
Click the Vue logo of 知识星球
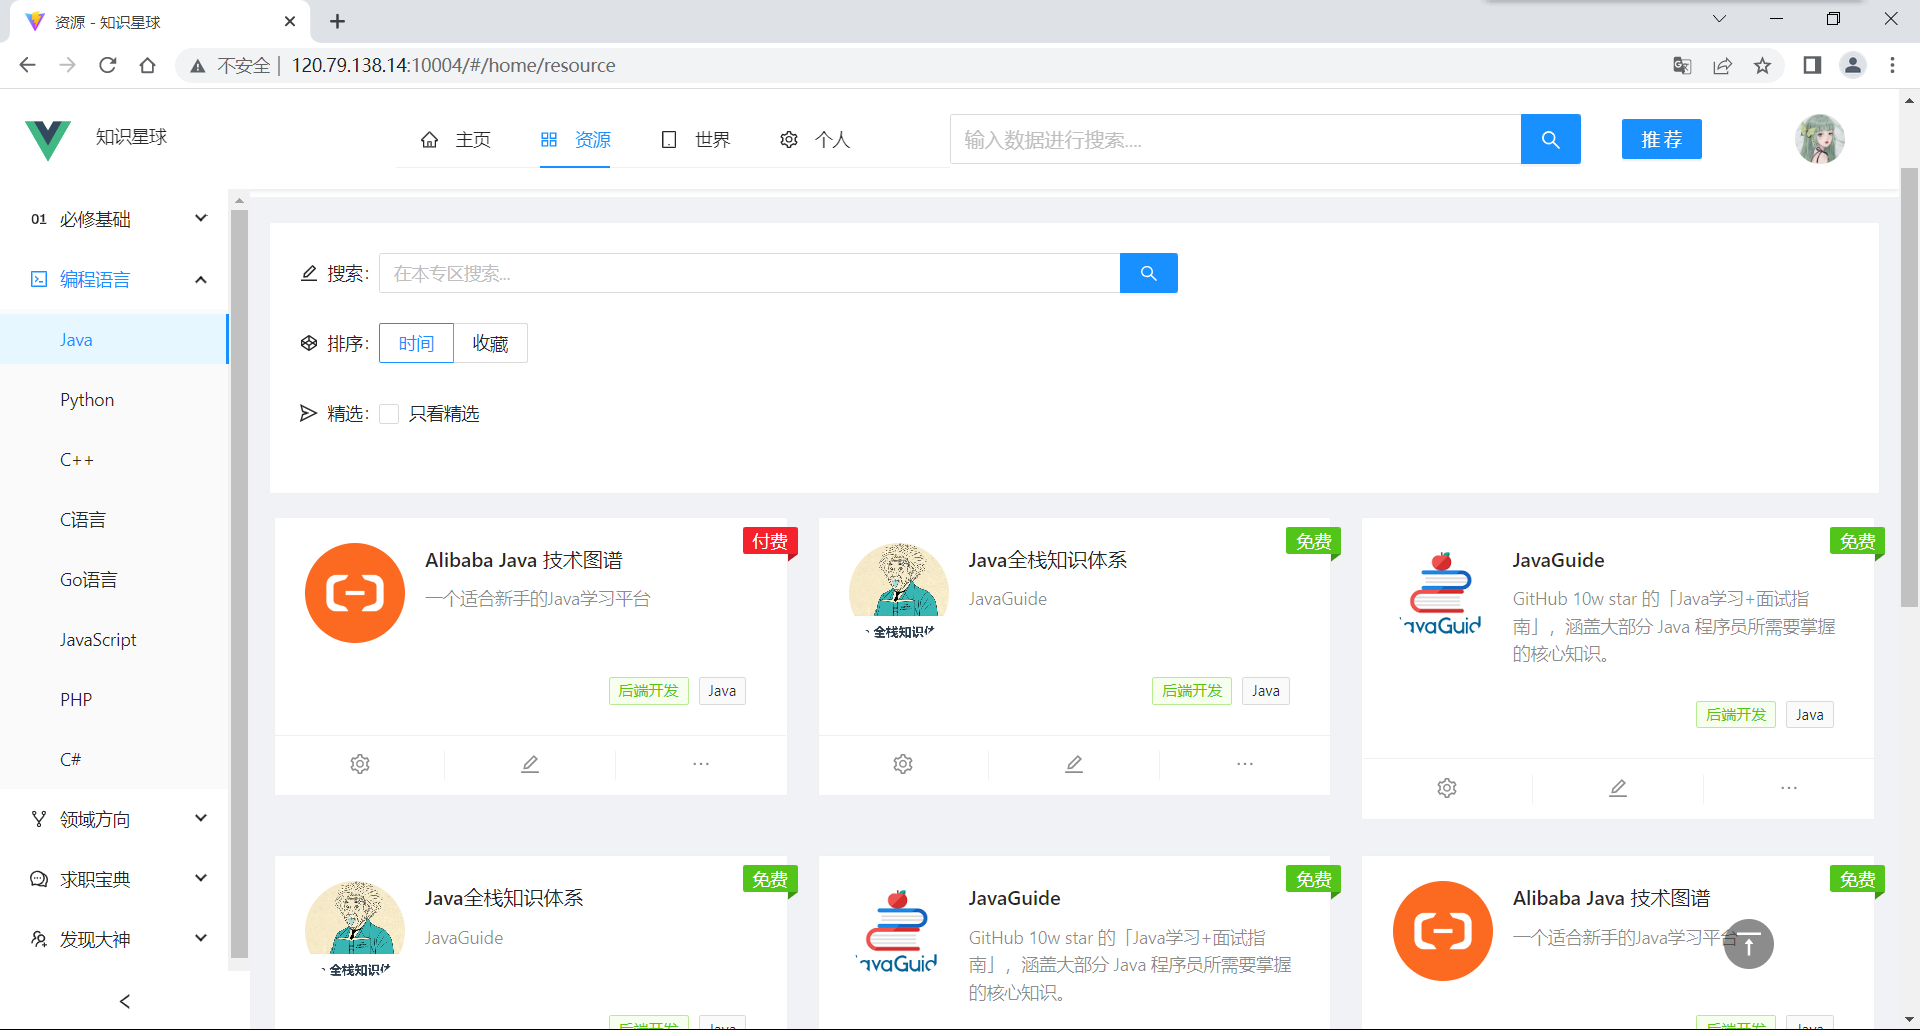48,139
